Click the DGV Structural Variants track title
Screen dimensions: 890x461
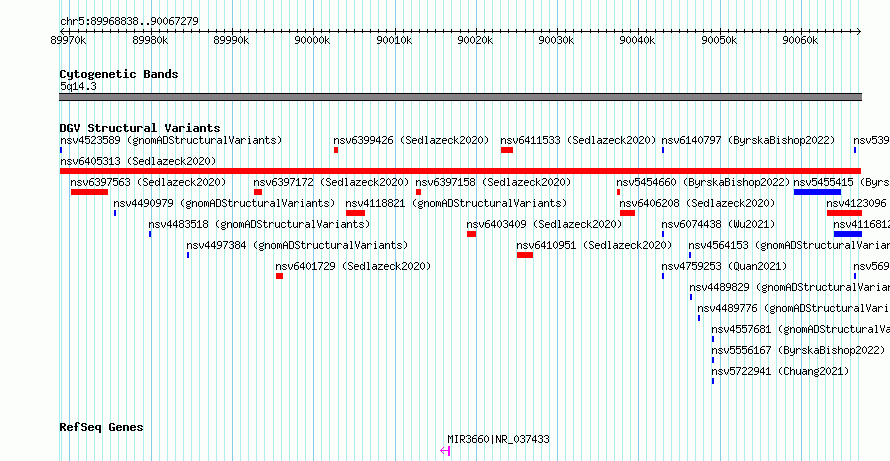[x=140, y=128]
